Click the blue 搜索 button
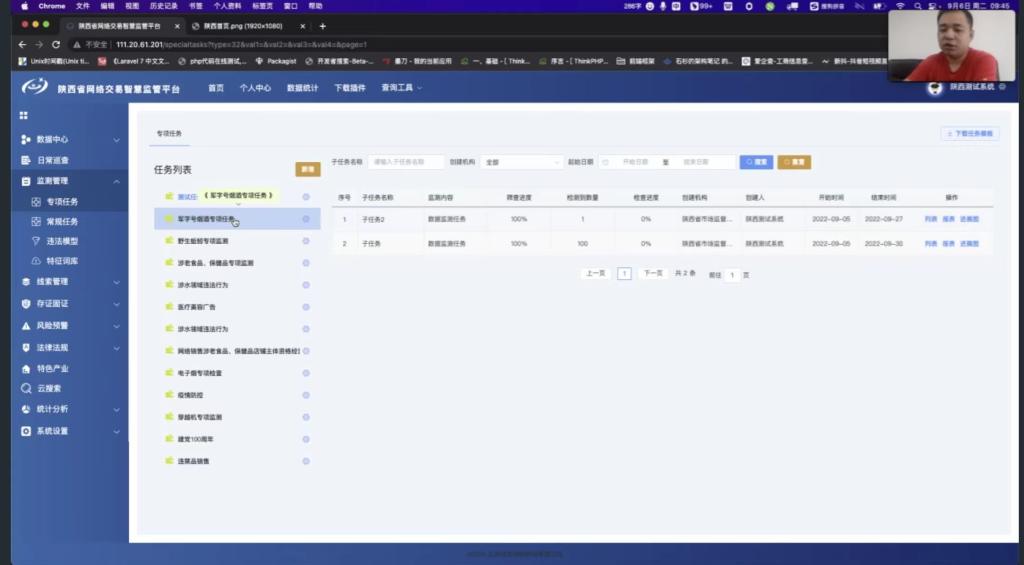 coord(756,162)
